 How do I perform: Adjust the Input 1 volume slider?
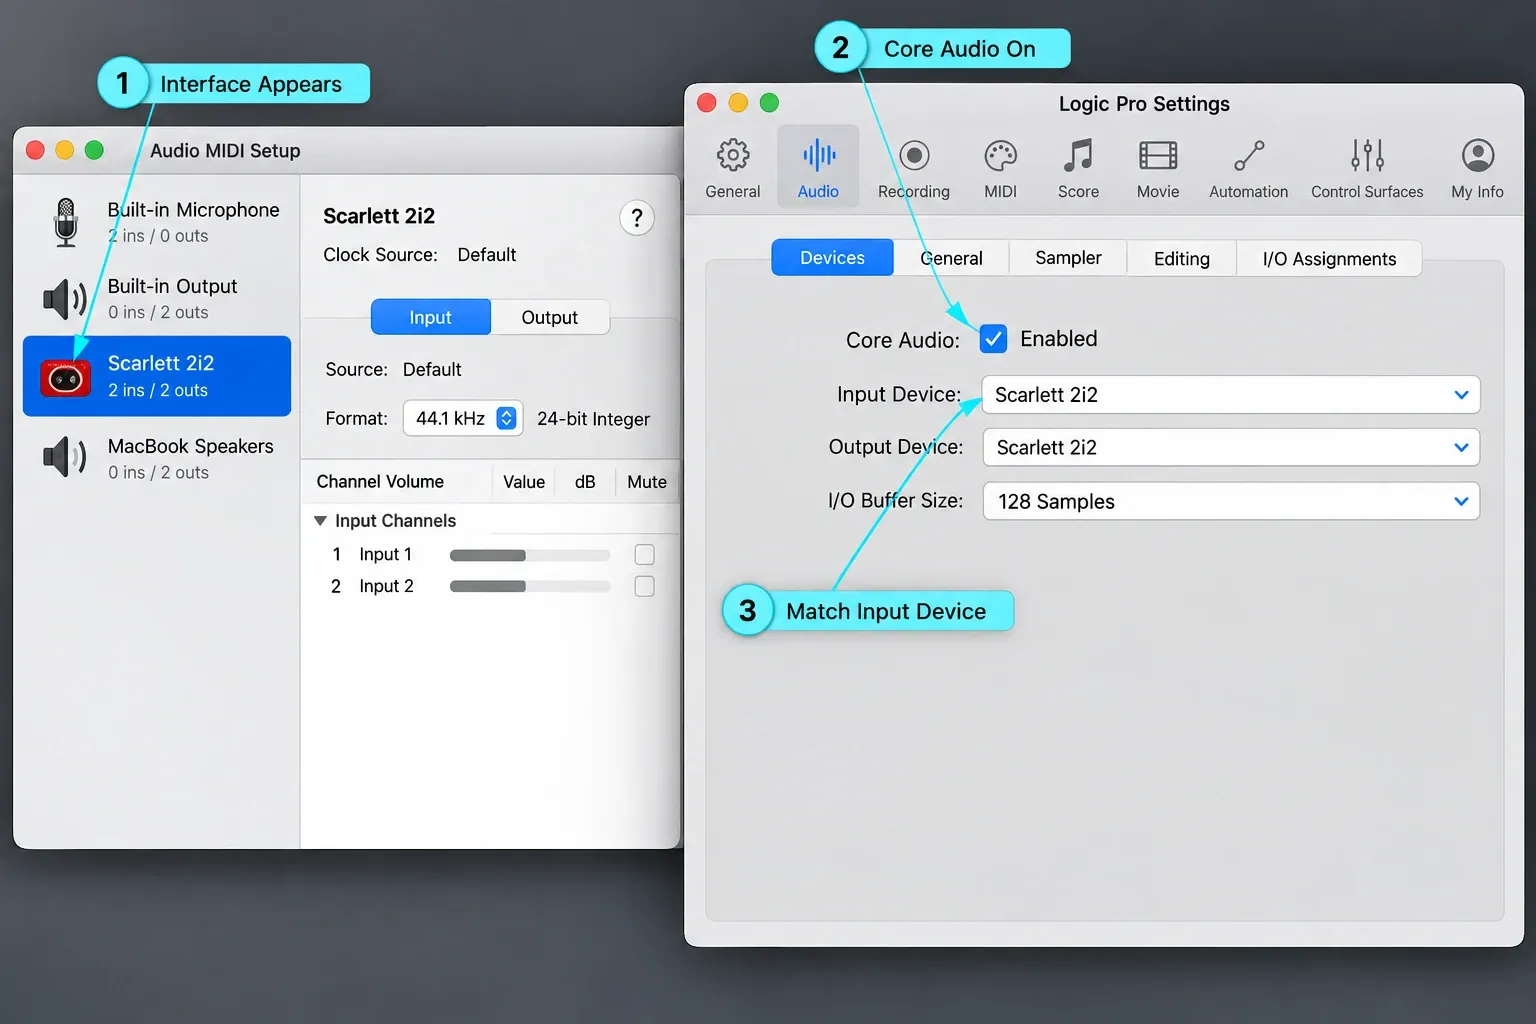click(x=530, y=555)
